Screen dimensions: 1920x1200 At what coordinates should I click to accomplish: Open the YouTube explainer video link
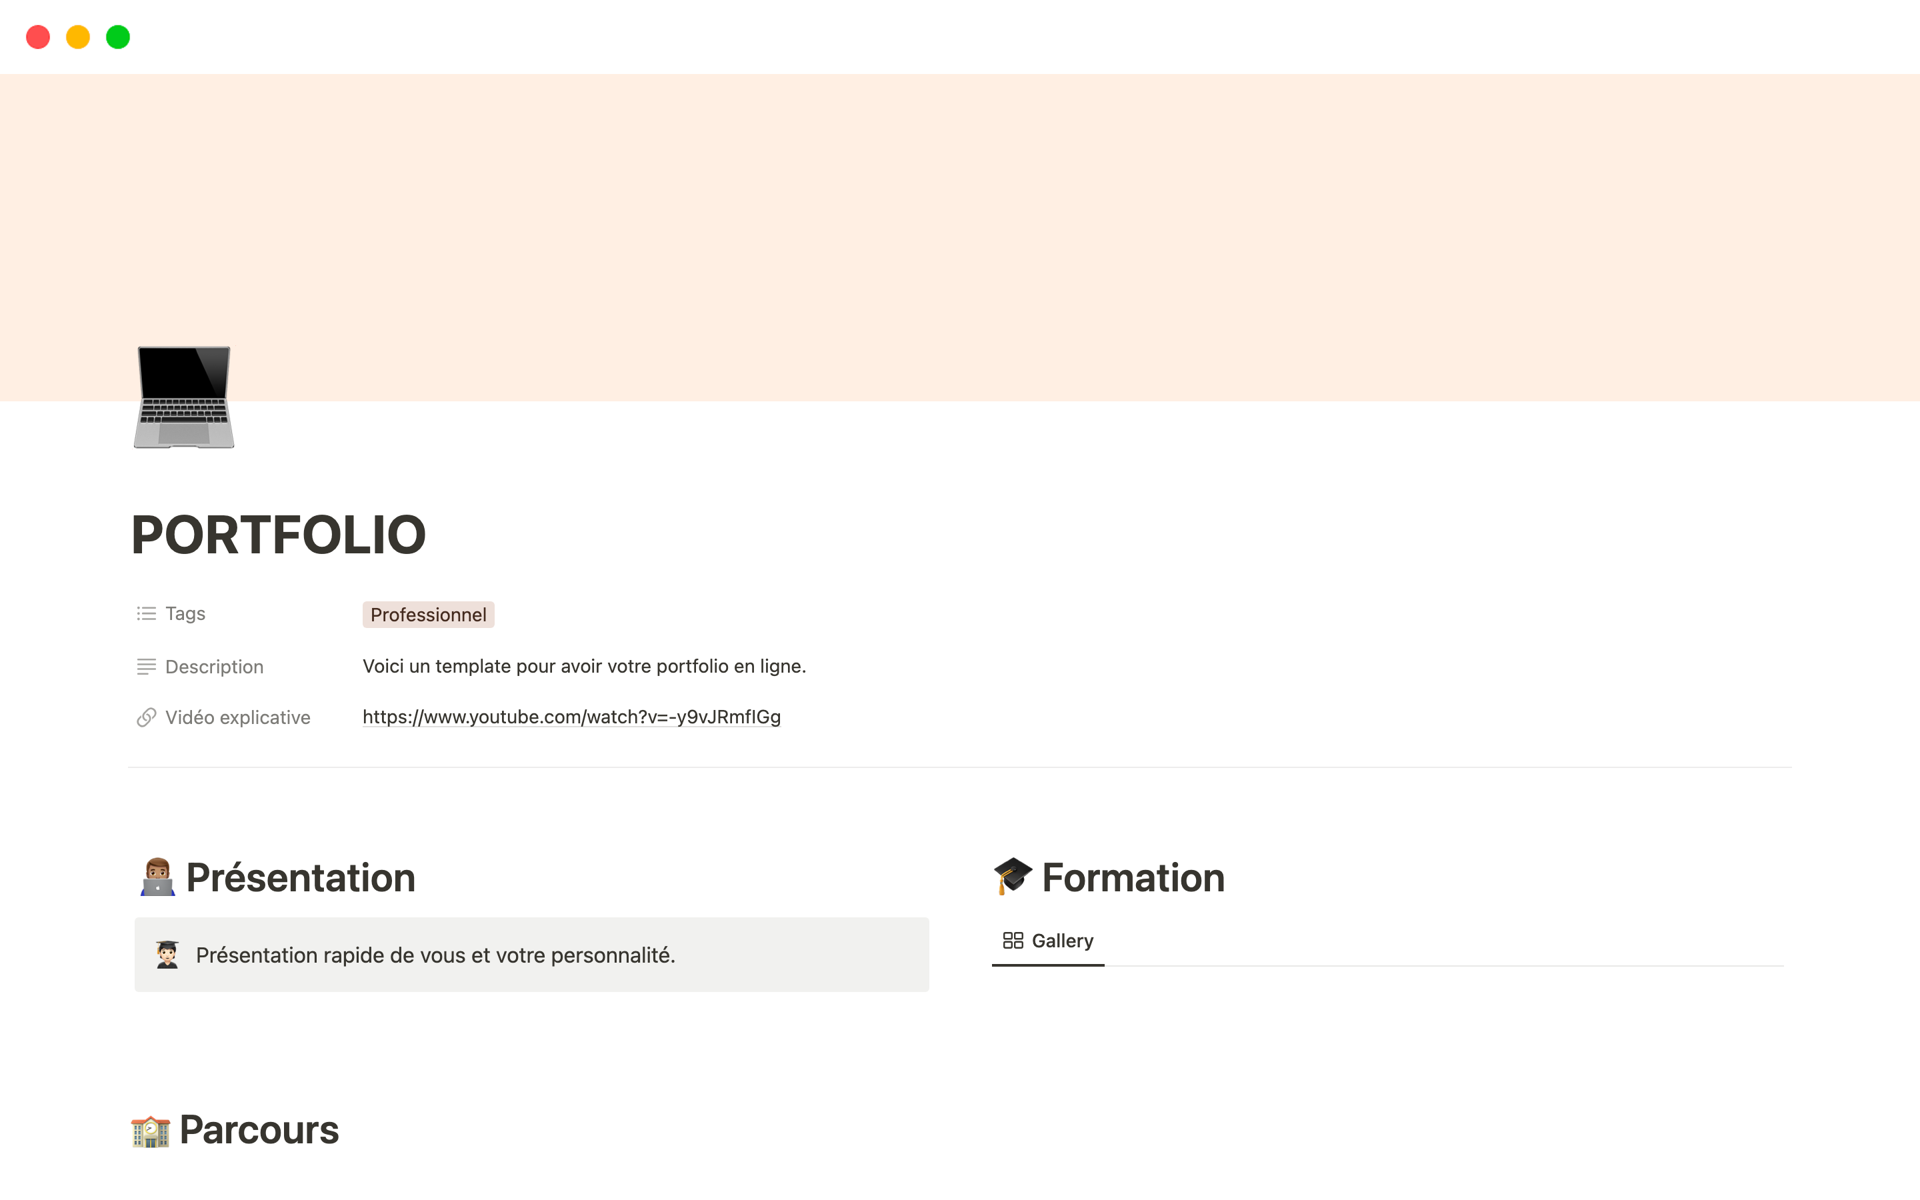[571, 717]
